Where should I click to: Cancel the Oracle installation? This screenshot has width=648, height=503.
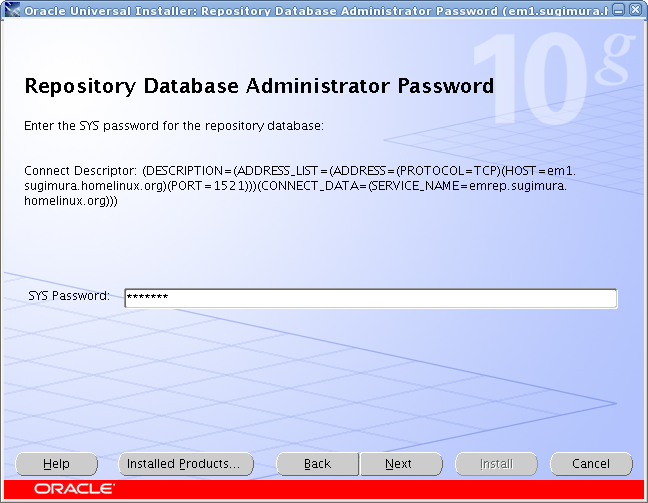point(591,464)
